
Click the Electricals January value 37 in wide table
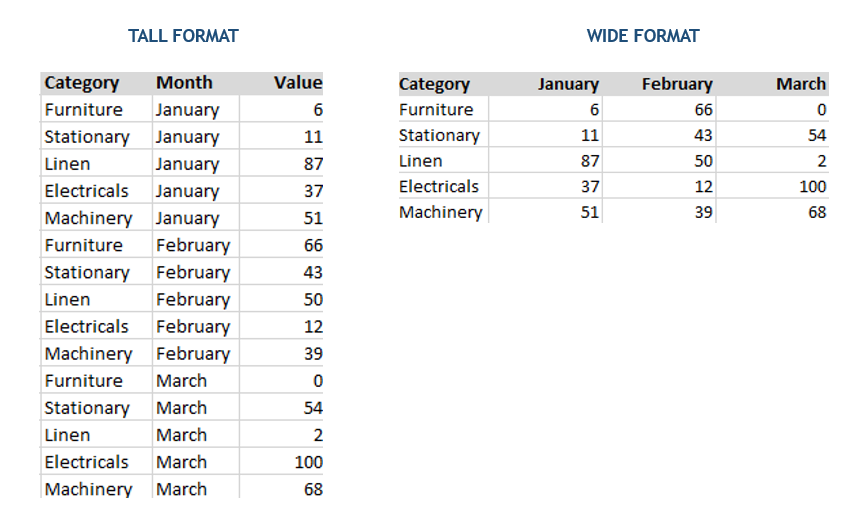click(589, 187)
